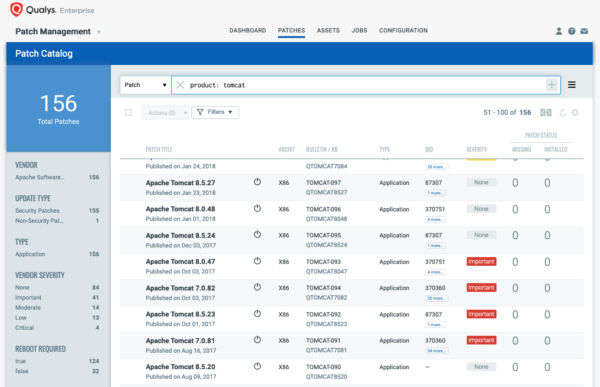Check the select-all patches checkbox

pyautogui.click(x=128, y=113)
